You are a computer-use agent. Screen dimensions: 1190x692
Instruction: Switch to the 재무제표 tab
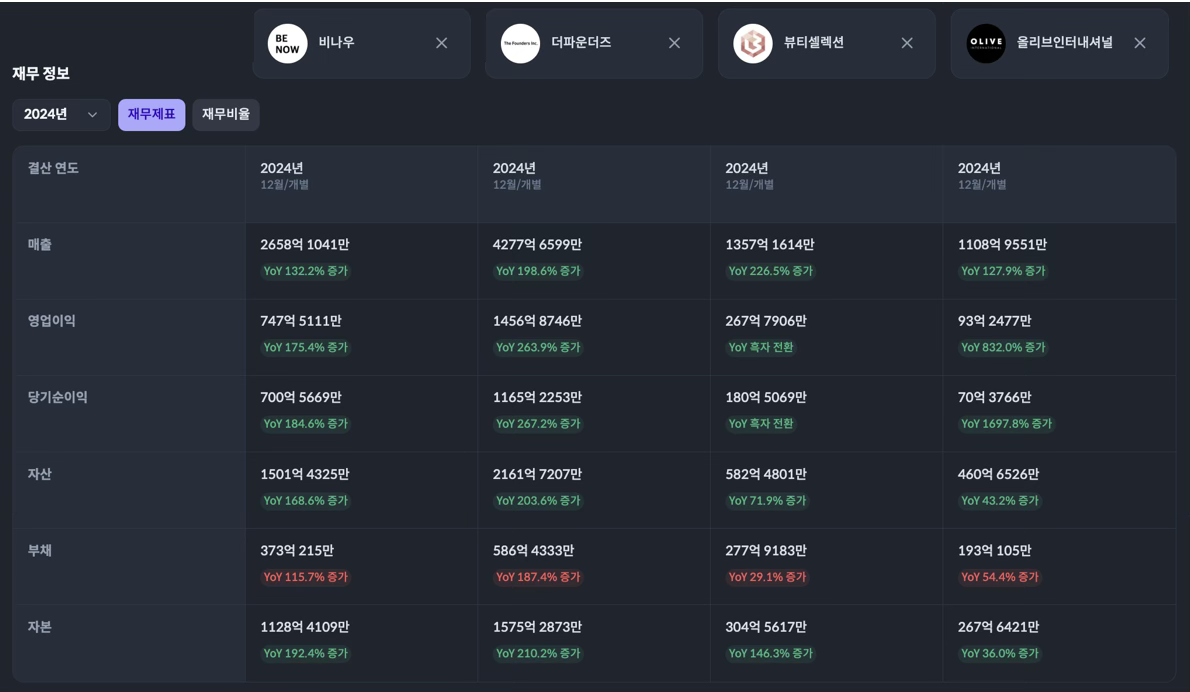click(151, 115)
